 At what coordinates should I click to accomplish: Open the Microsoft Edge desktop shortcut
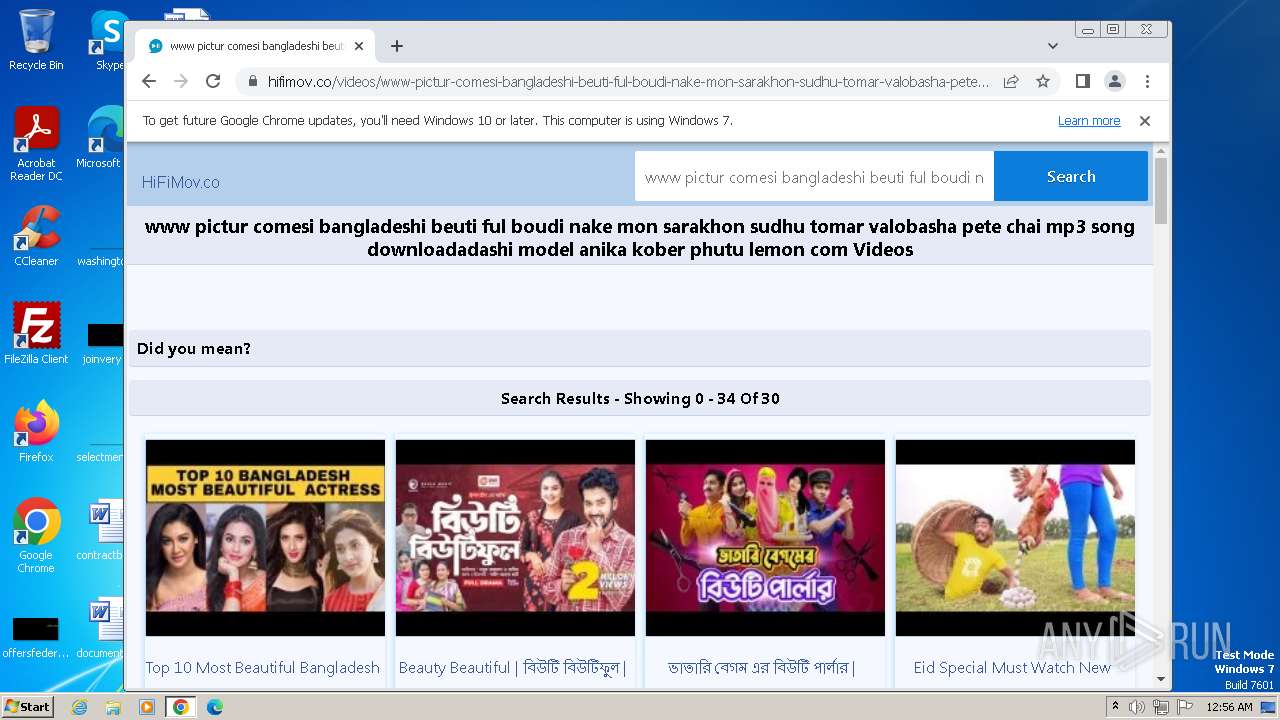[100, 139]
